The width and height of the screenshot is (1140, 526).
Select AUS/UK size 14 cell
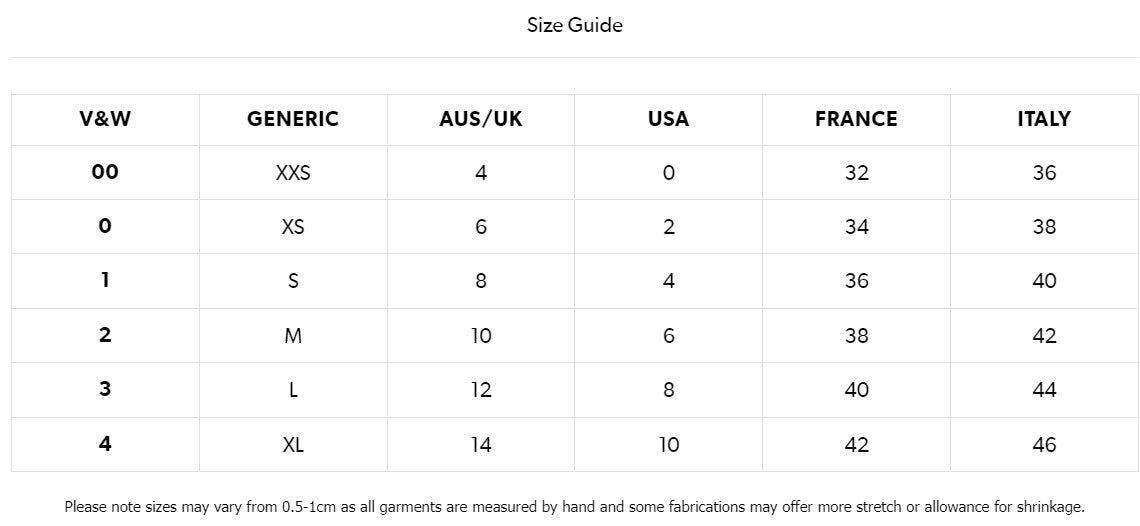coord(481,444)
